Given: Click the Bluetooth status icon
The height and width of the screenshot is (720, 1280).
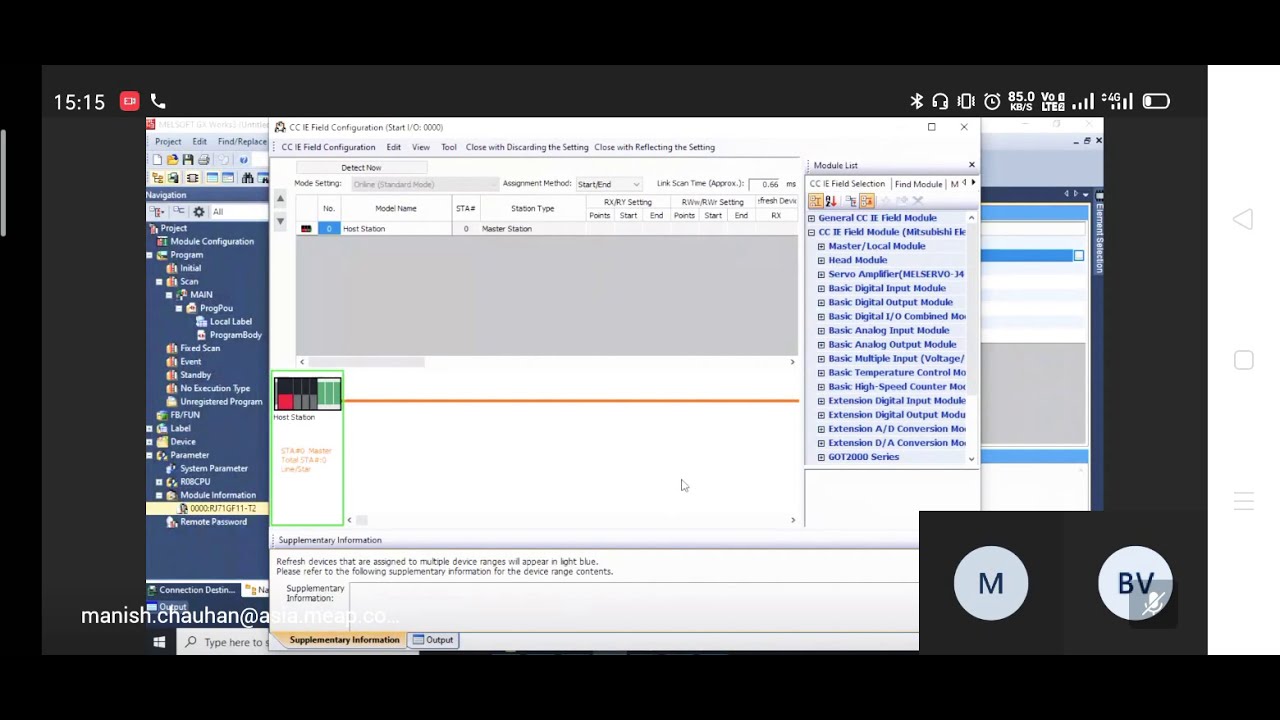Looking at the screenshot, I should click(x=917, y=101).
